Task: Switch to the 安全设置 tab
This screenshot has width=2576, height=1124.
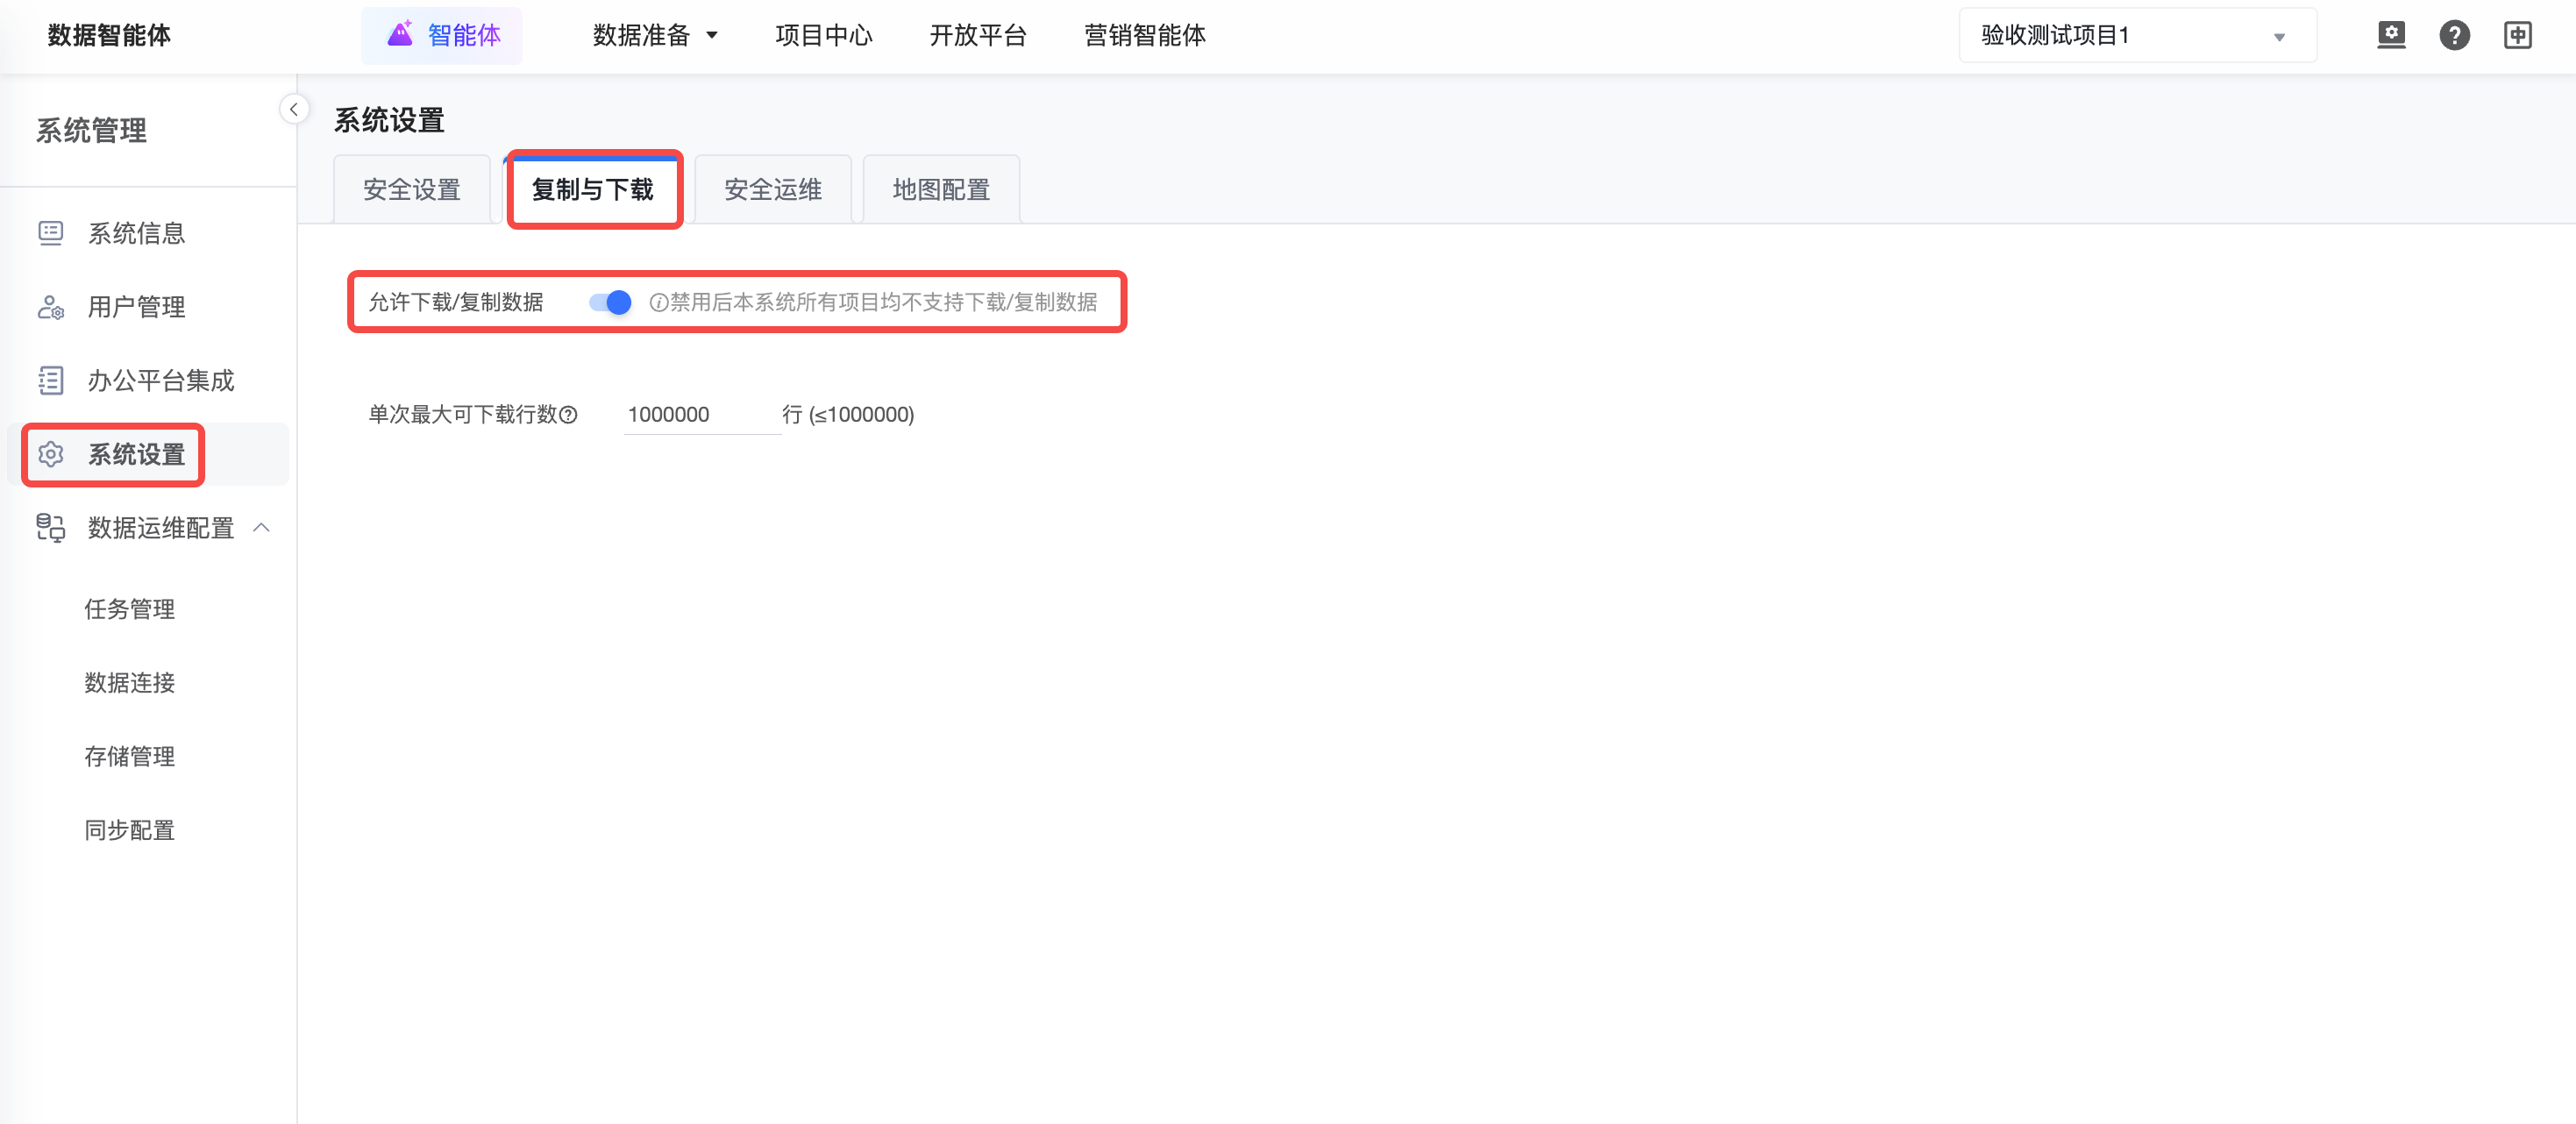Action: click(x=412, y=189)
